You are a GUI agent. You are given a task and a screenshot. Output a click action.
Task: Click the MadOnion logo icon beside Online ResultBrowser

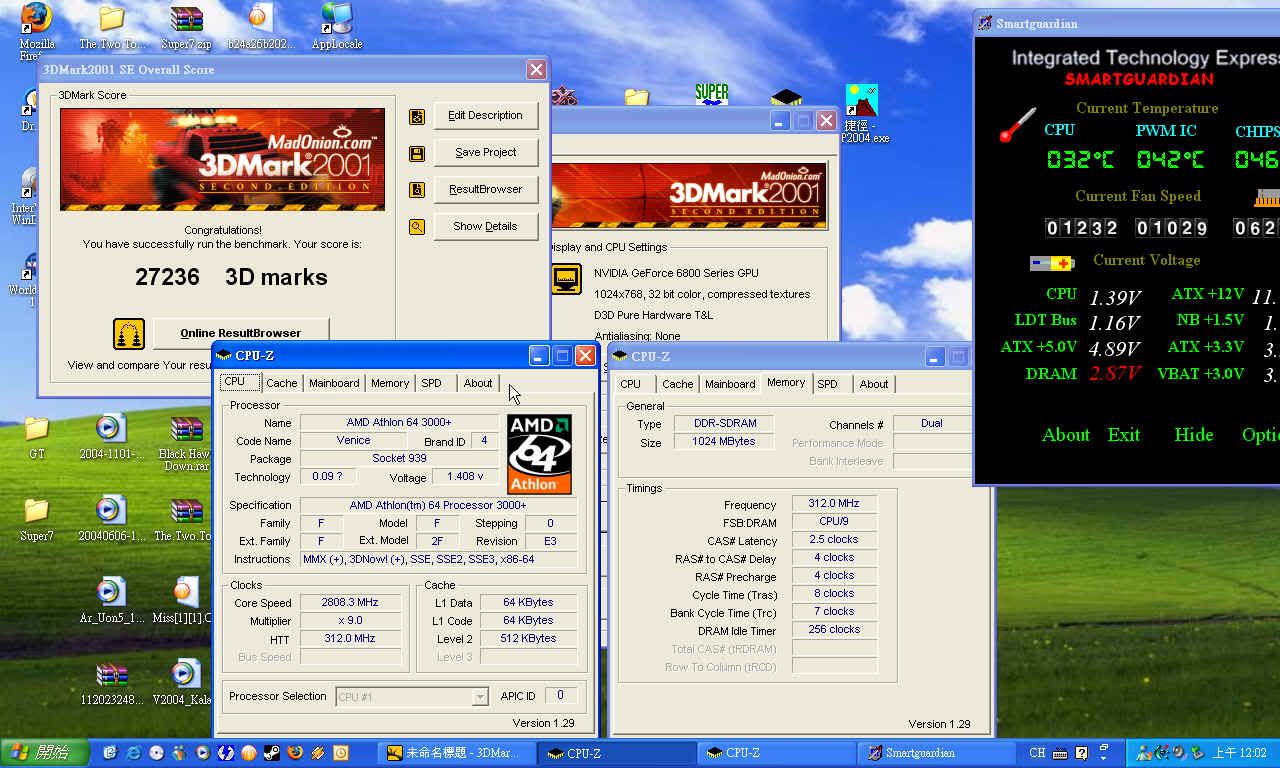pos(128,334)
